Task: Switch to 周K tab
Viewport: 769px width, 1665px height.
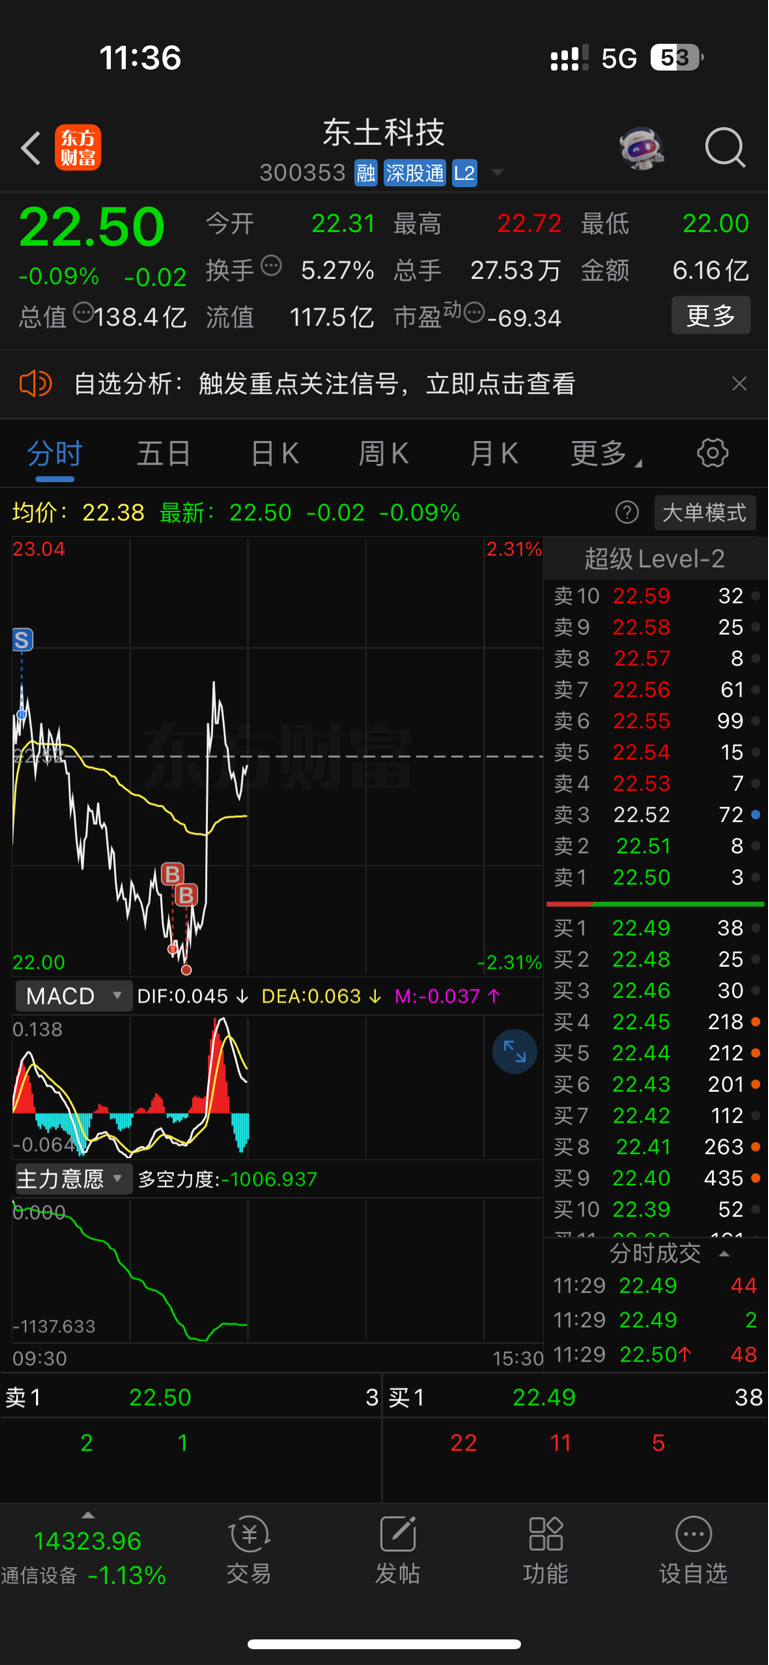Action: coord(384,453)
